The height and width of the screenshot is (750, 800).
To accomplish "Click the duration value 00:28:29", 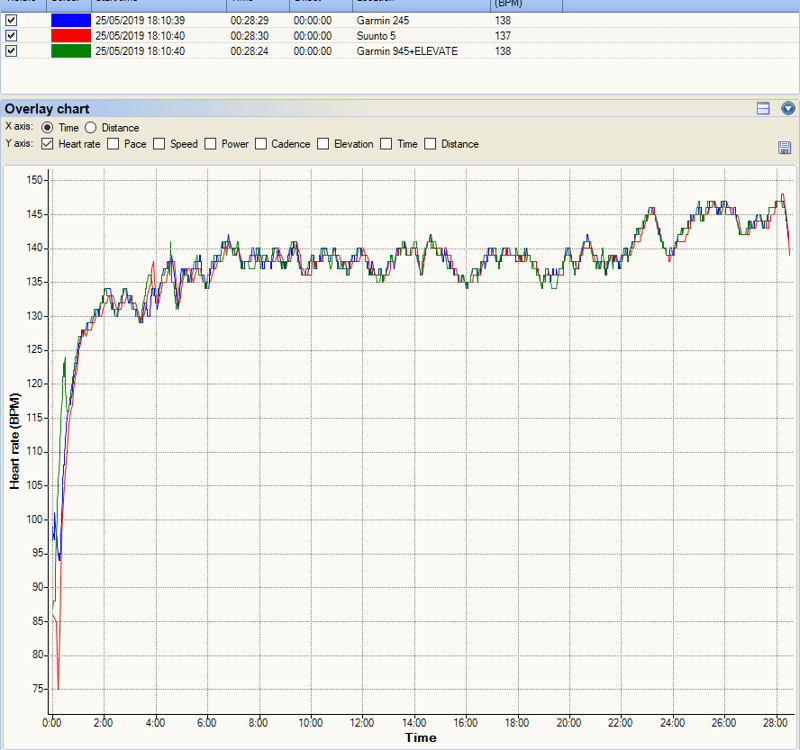I will (x=249, y=20).
